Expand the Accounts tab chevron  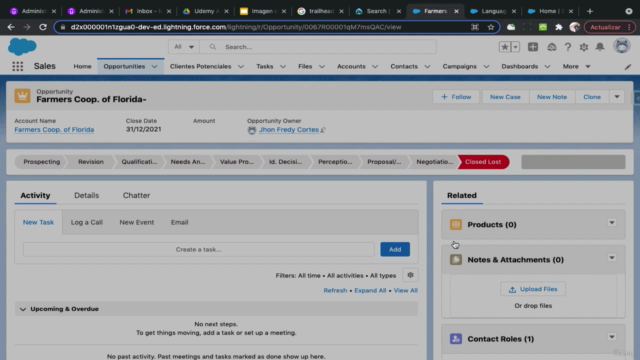(375, 67)
